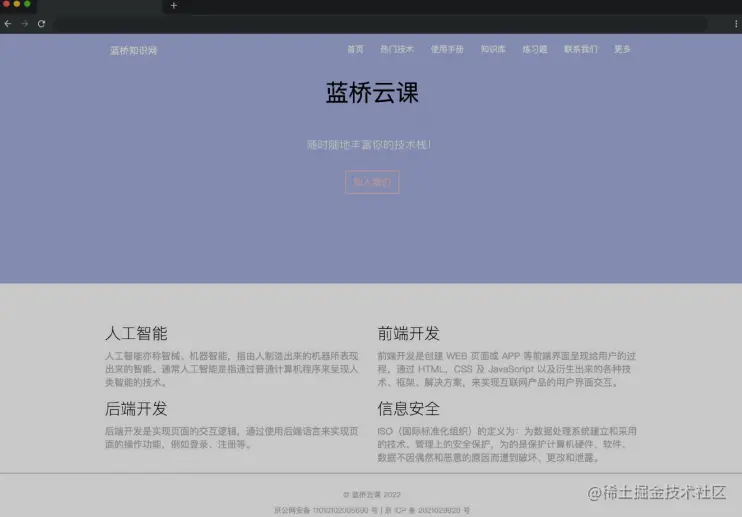742x517 pixels.
Task: Click the green macOS maximize window button
Action: click(x=27, y=4)
